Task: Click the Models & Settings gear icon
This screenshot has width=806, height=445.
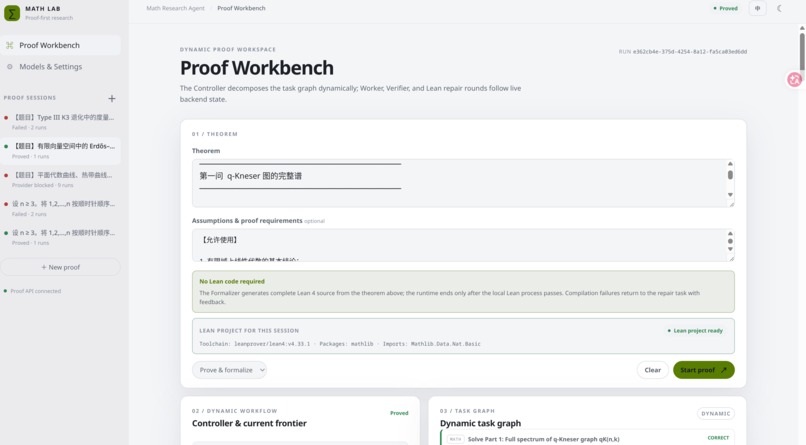Action: (10, 67)
